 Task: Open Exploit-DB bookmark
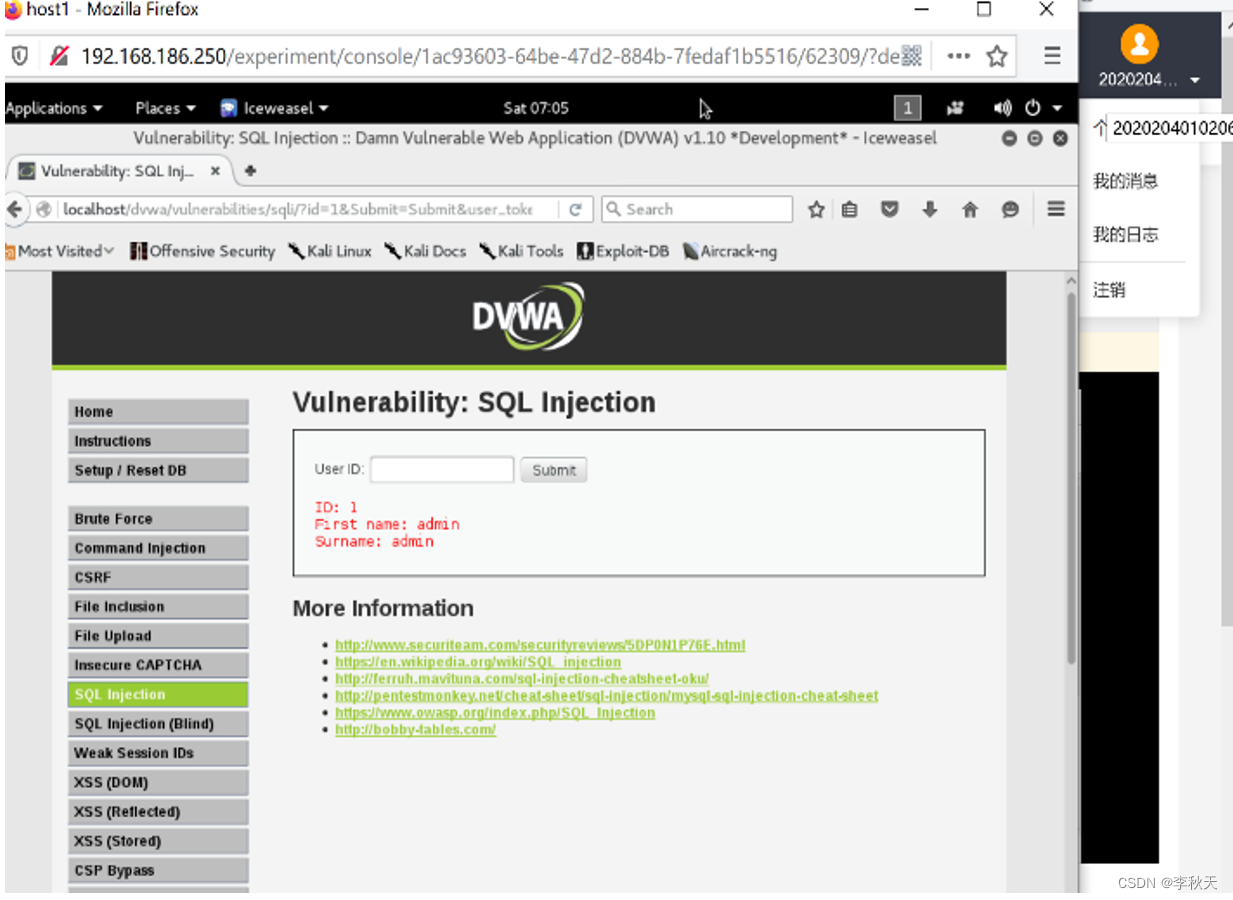click(623, 251)
